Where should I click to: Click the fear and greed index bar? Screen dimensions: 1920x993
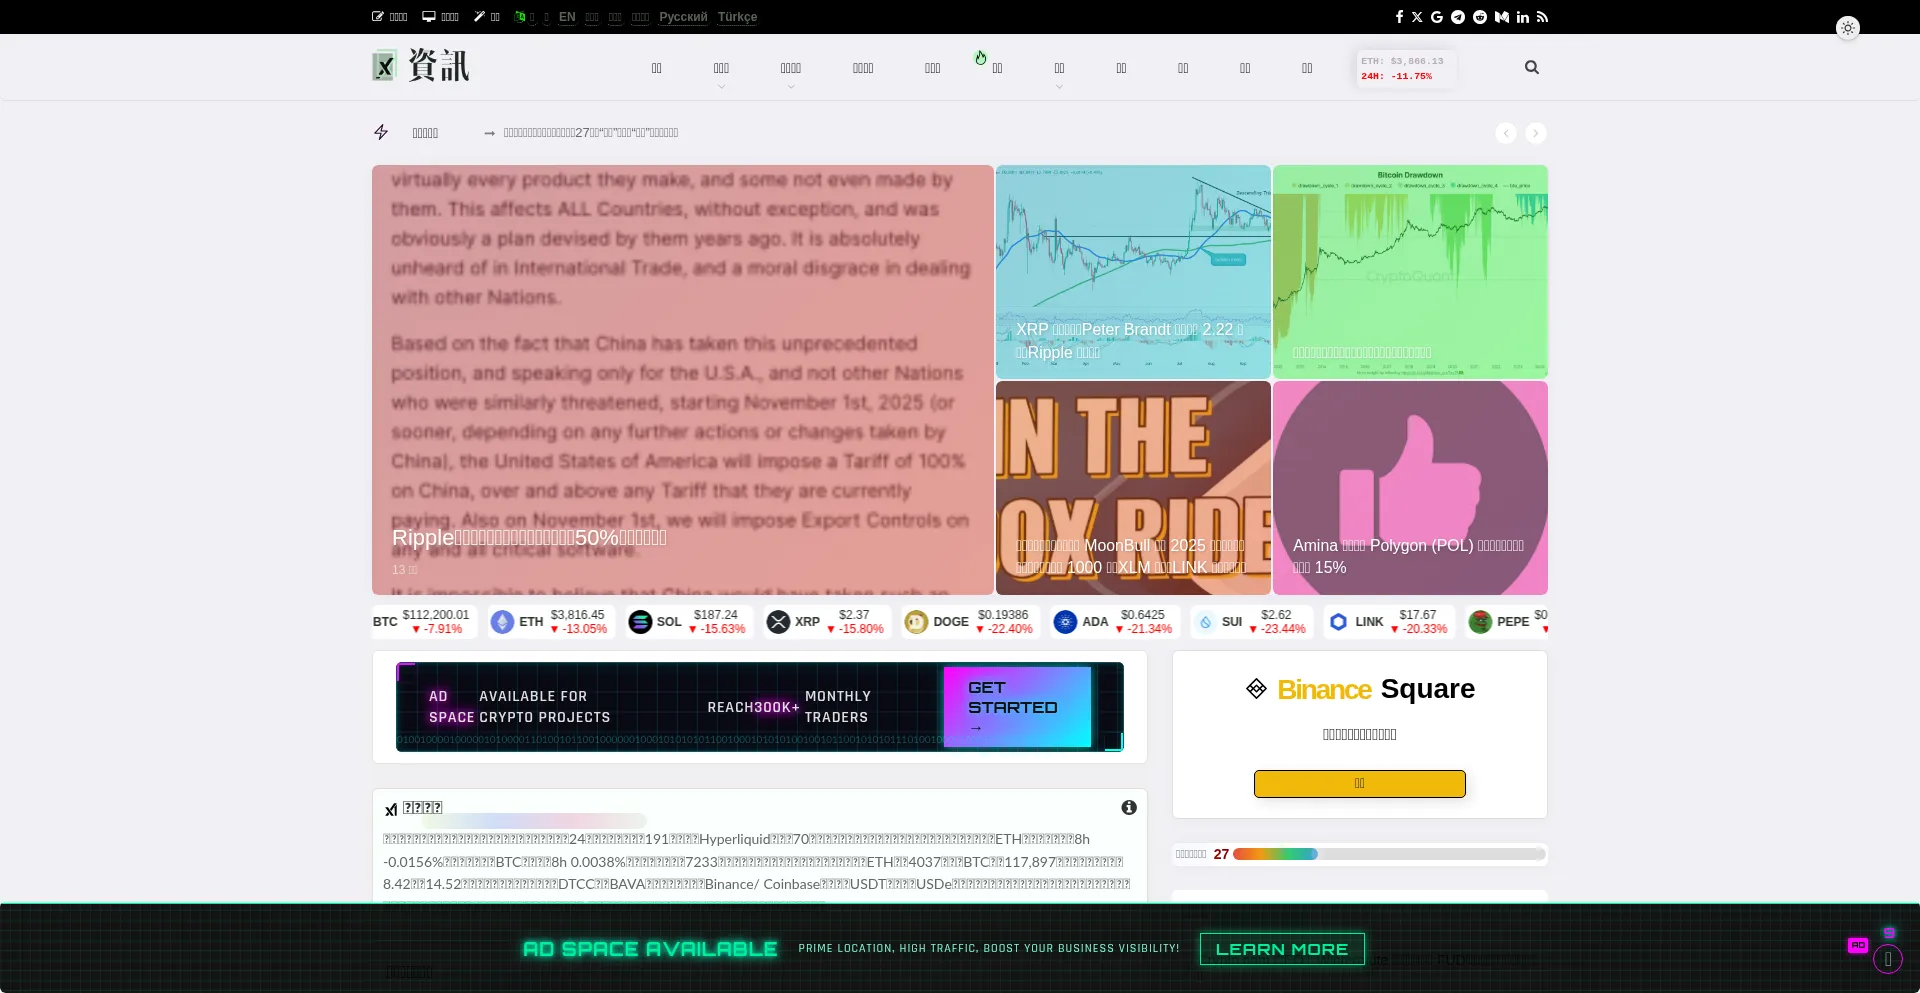(x=1388, y=854)
